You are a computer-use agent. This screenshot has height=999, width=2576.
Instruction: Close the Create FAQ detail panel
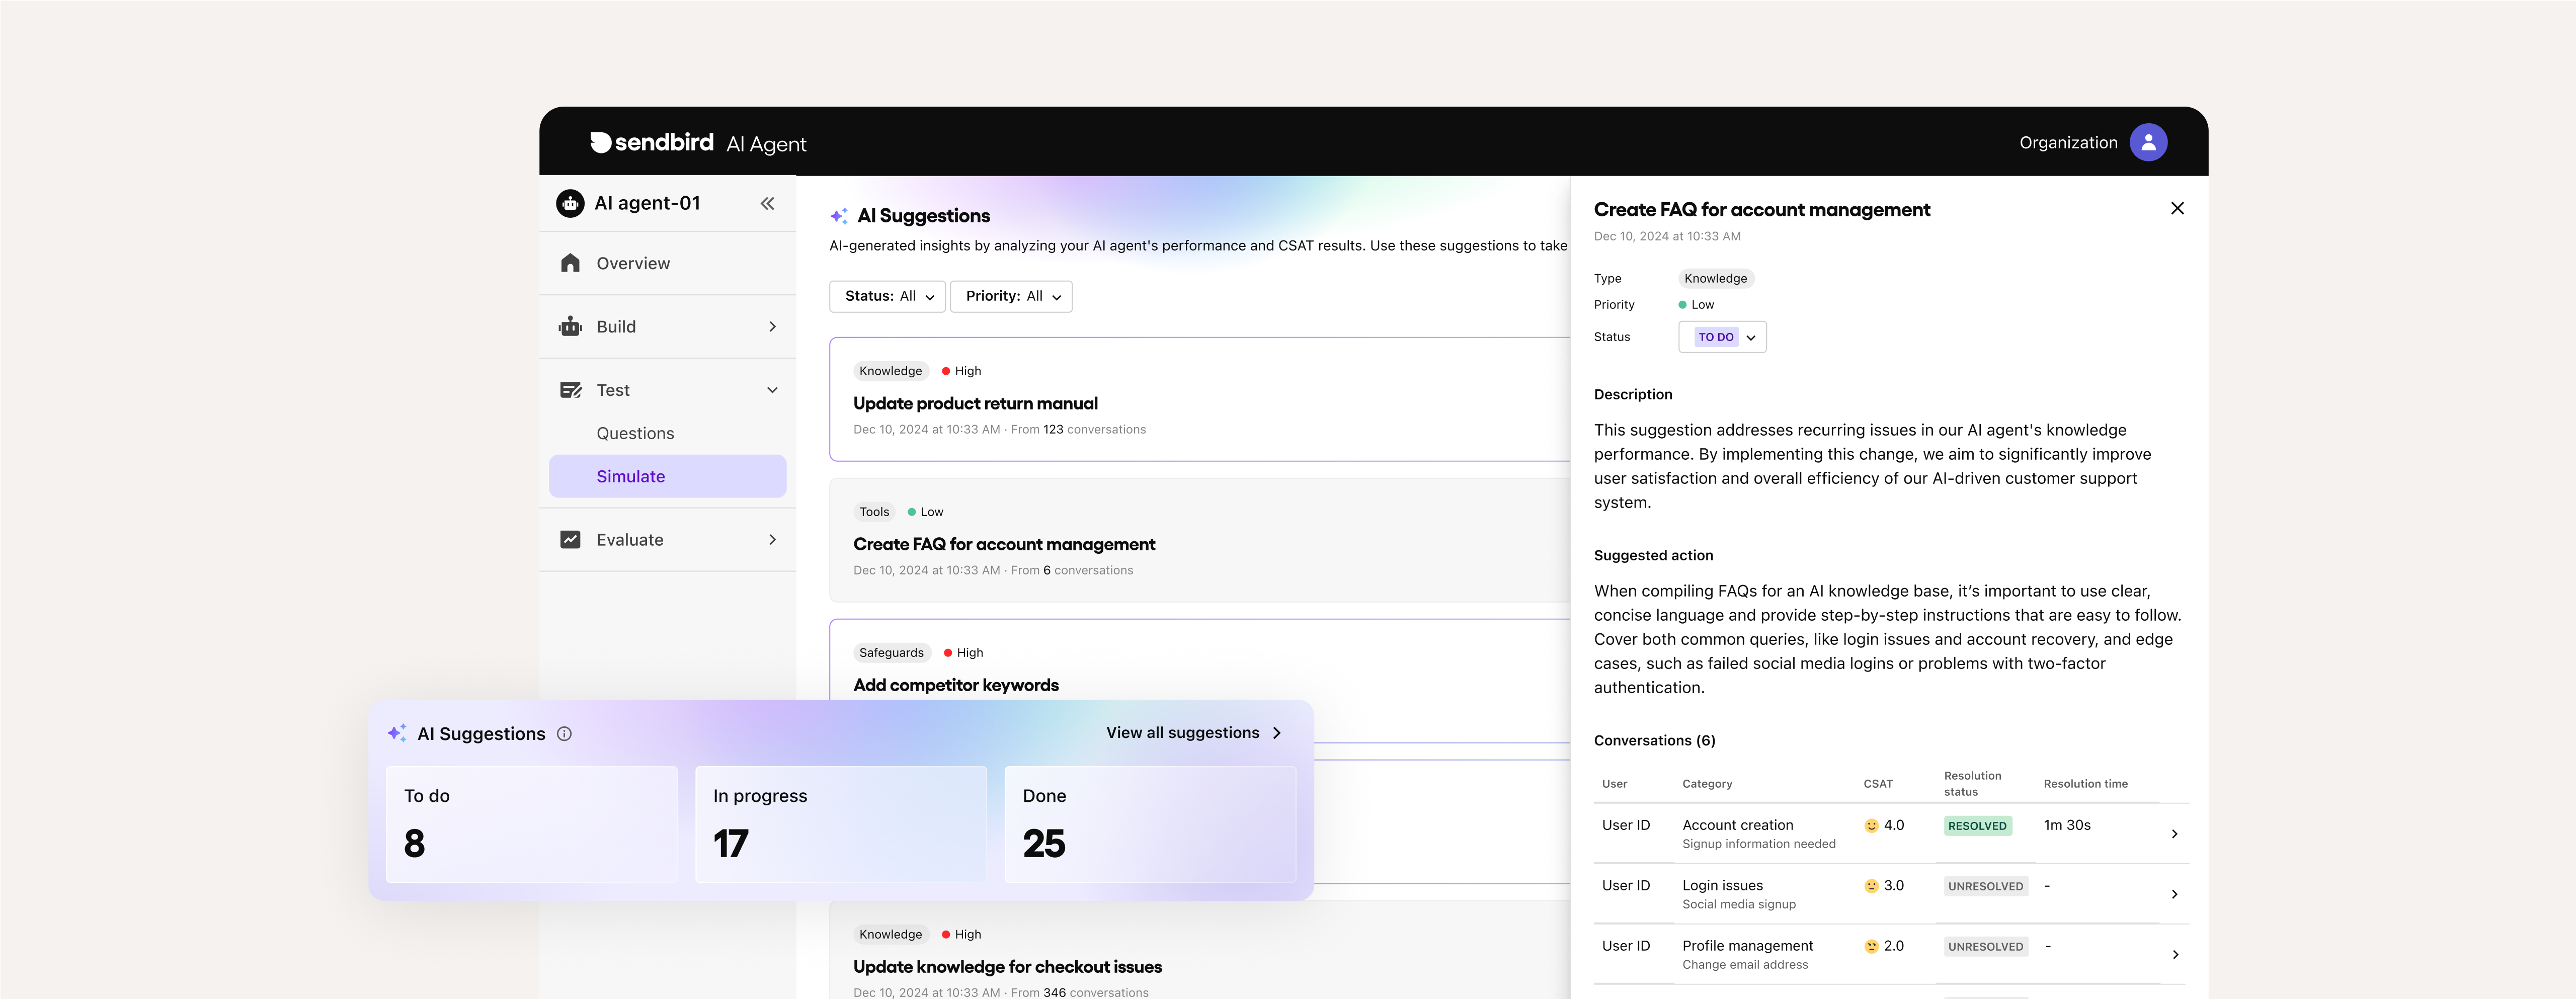pos(2177,208)
